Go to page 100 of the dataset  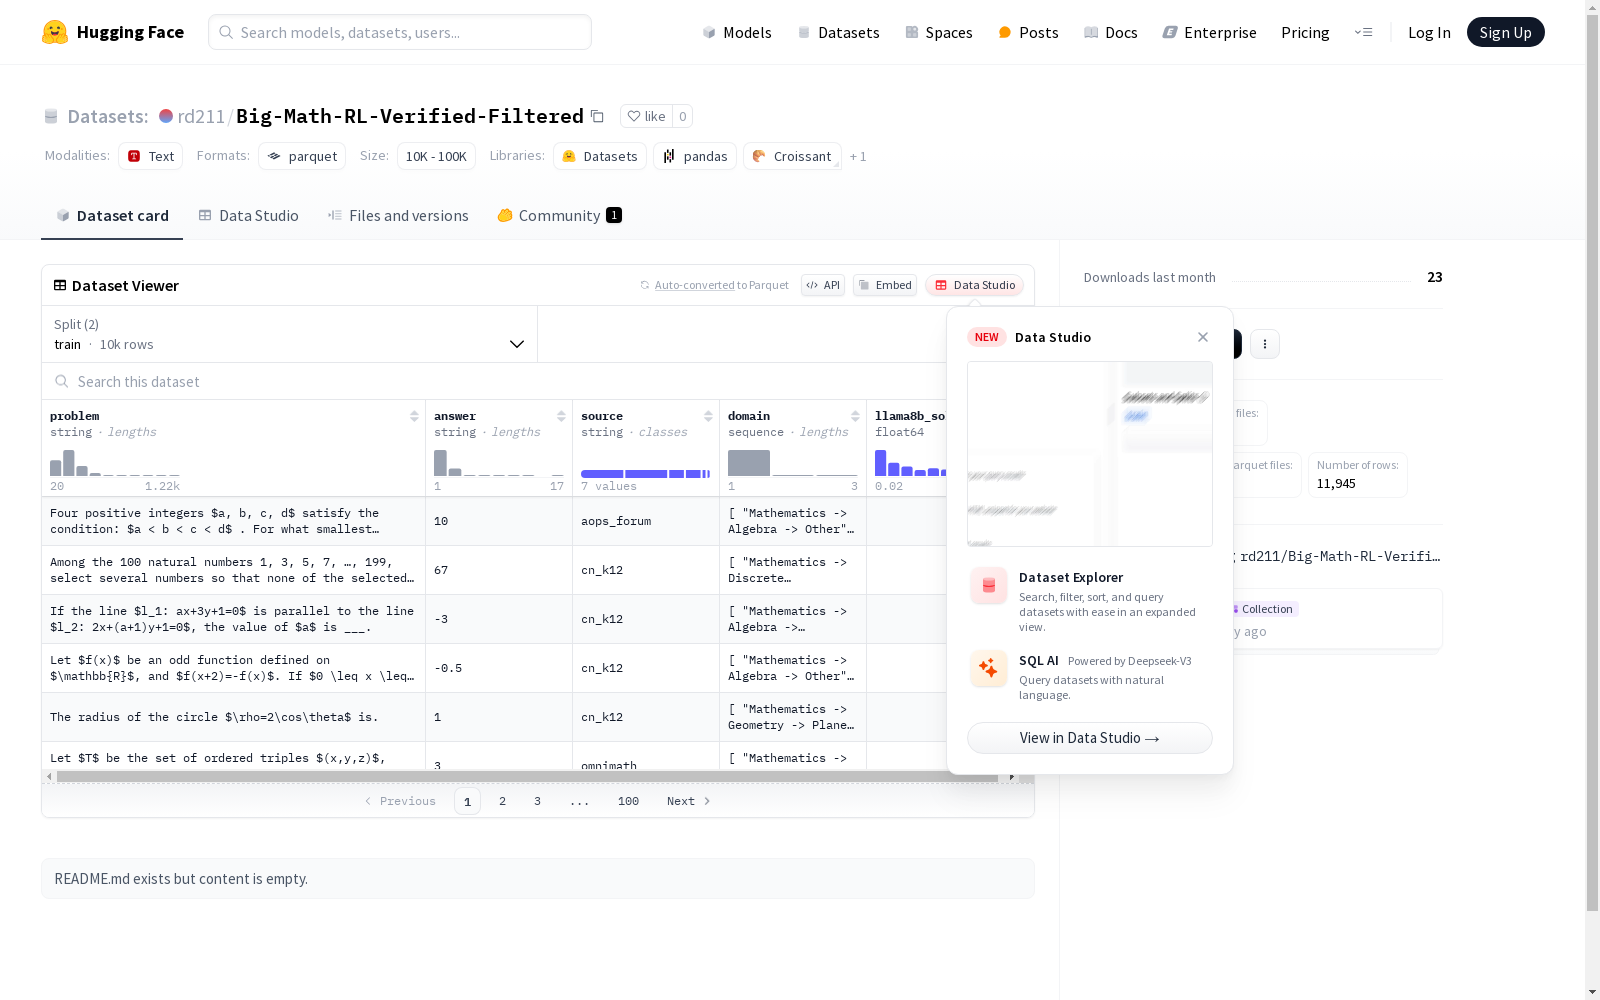(x=628, y=801)
